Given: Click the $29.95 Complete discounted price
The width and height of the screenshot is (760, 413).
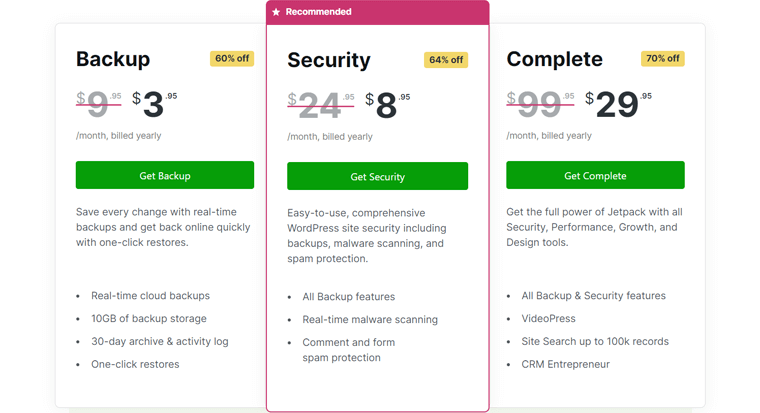Looking at the screenshot, I should [618, 104].
